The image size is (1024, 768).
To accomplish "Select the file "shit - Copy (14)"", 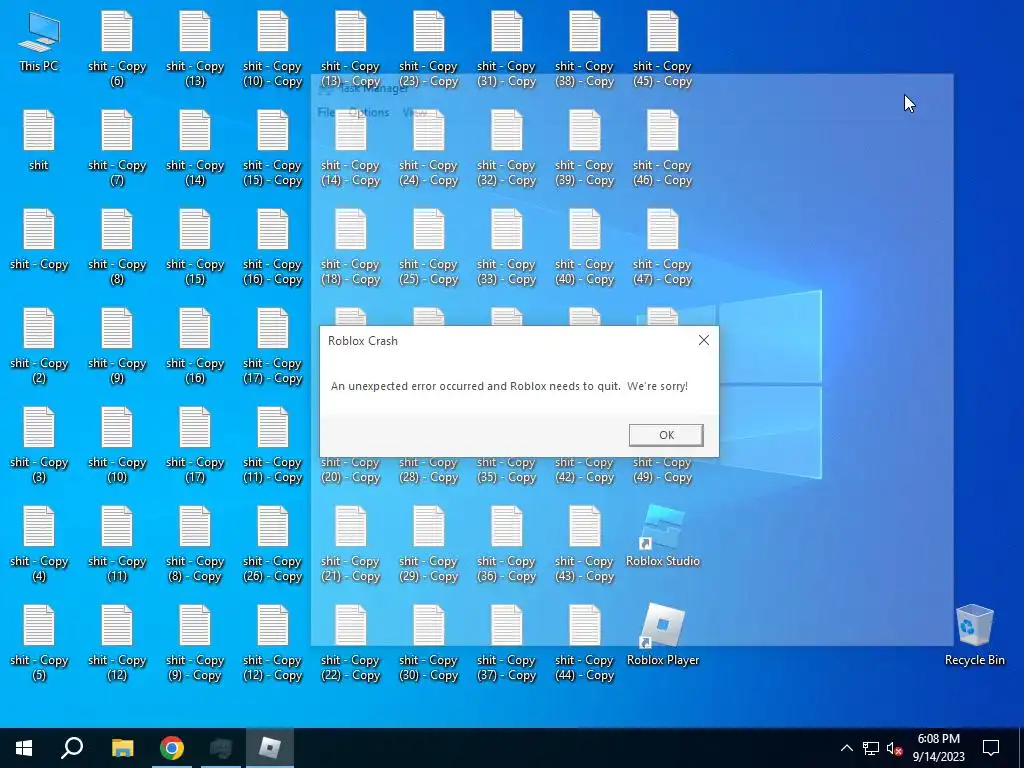I will point(195,148).
